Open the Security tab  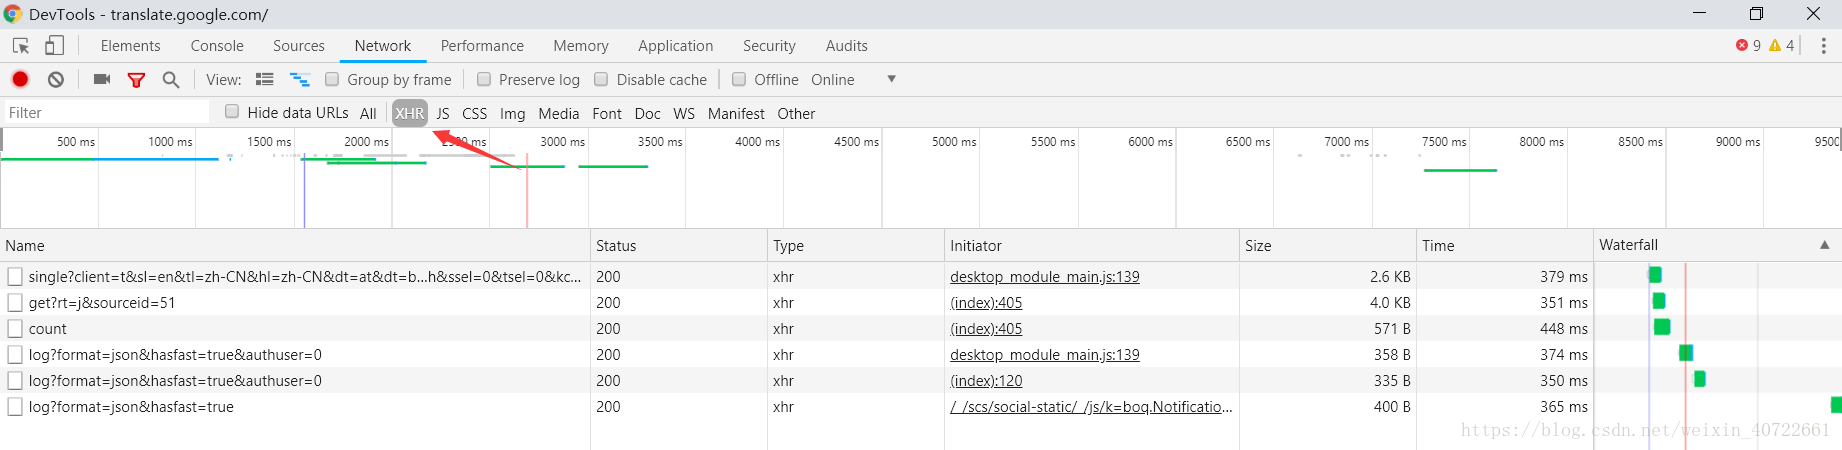tap(769, 46)
